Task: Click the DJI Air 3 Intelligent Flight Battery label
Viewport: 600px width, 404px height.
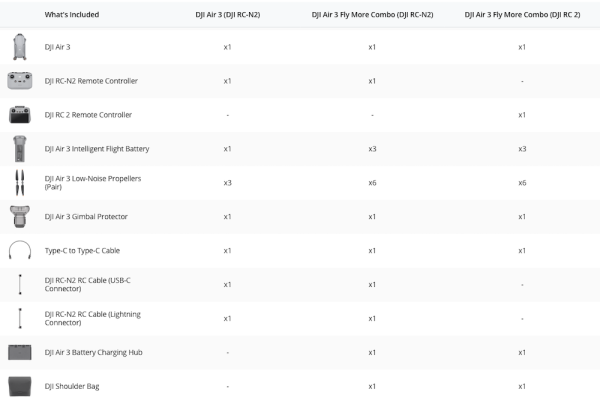Action: [x=97, y=149]
